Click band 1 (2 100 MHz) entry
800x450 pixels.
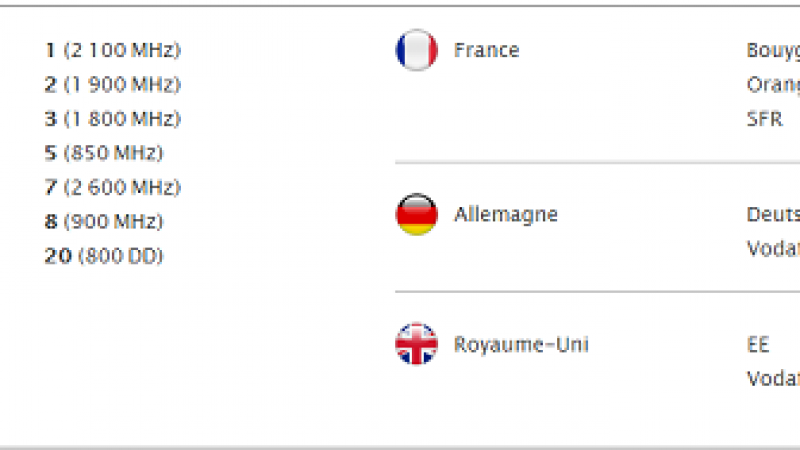tap(113, 50)
